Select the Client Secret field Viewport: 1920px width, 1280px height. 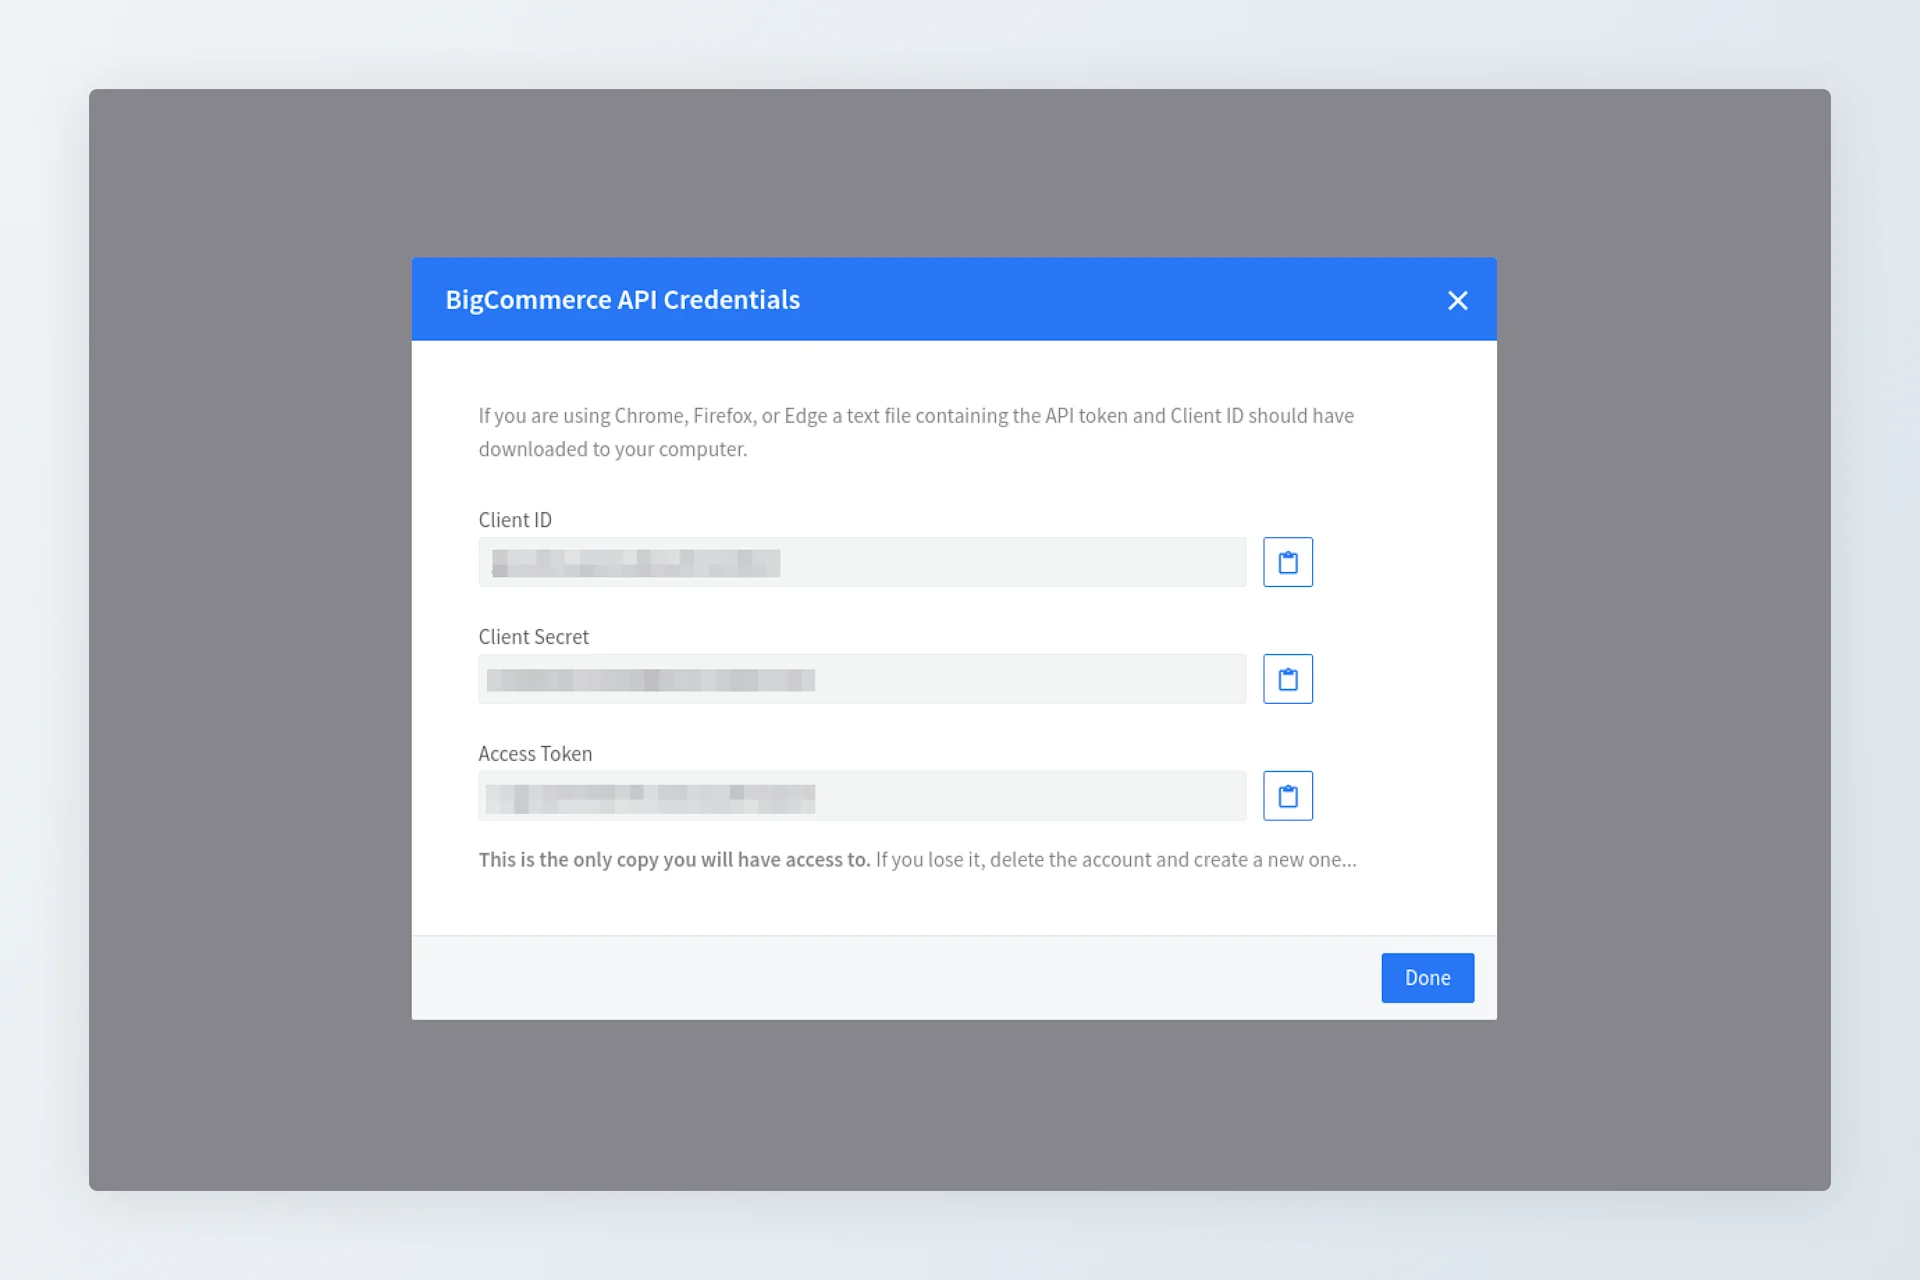coord(862,679)
